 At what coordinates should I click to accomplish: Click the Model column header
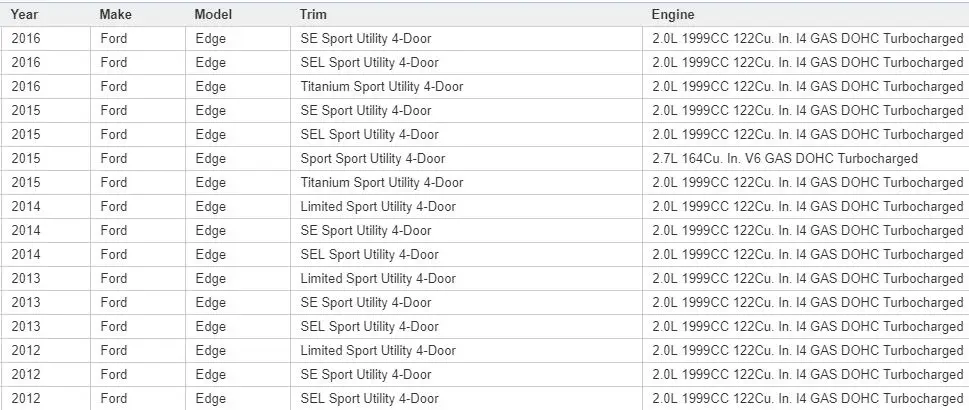coord(213,14)
